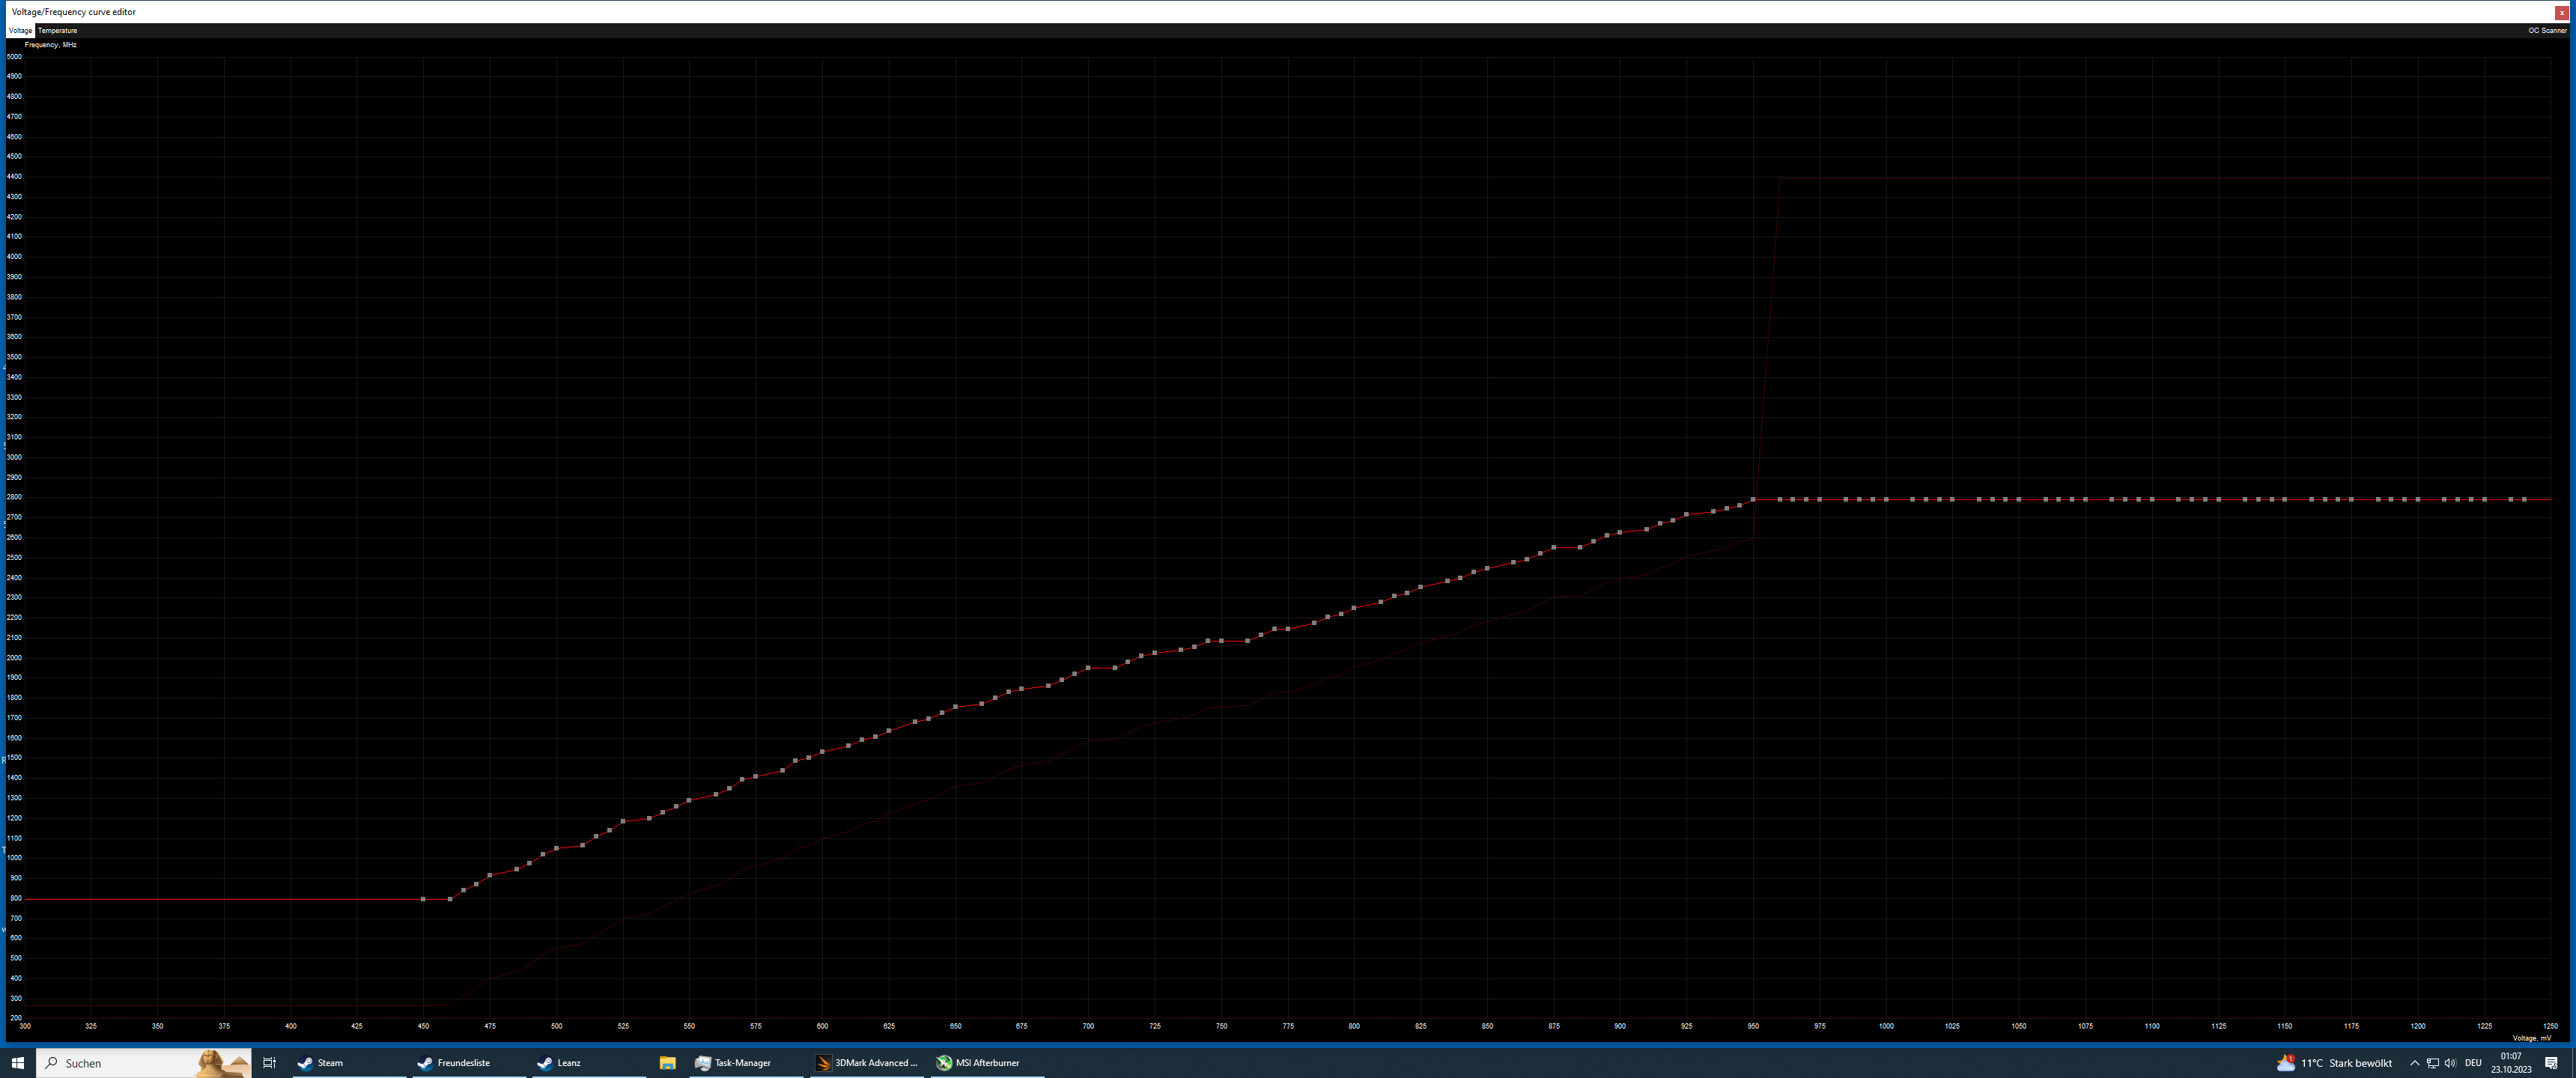Close the Voltage/Frequency curve editor window
The height and width of the screenshot is (1078, 2576).
coord(2561,13)
